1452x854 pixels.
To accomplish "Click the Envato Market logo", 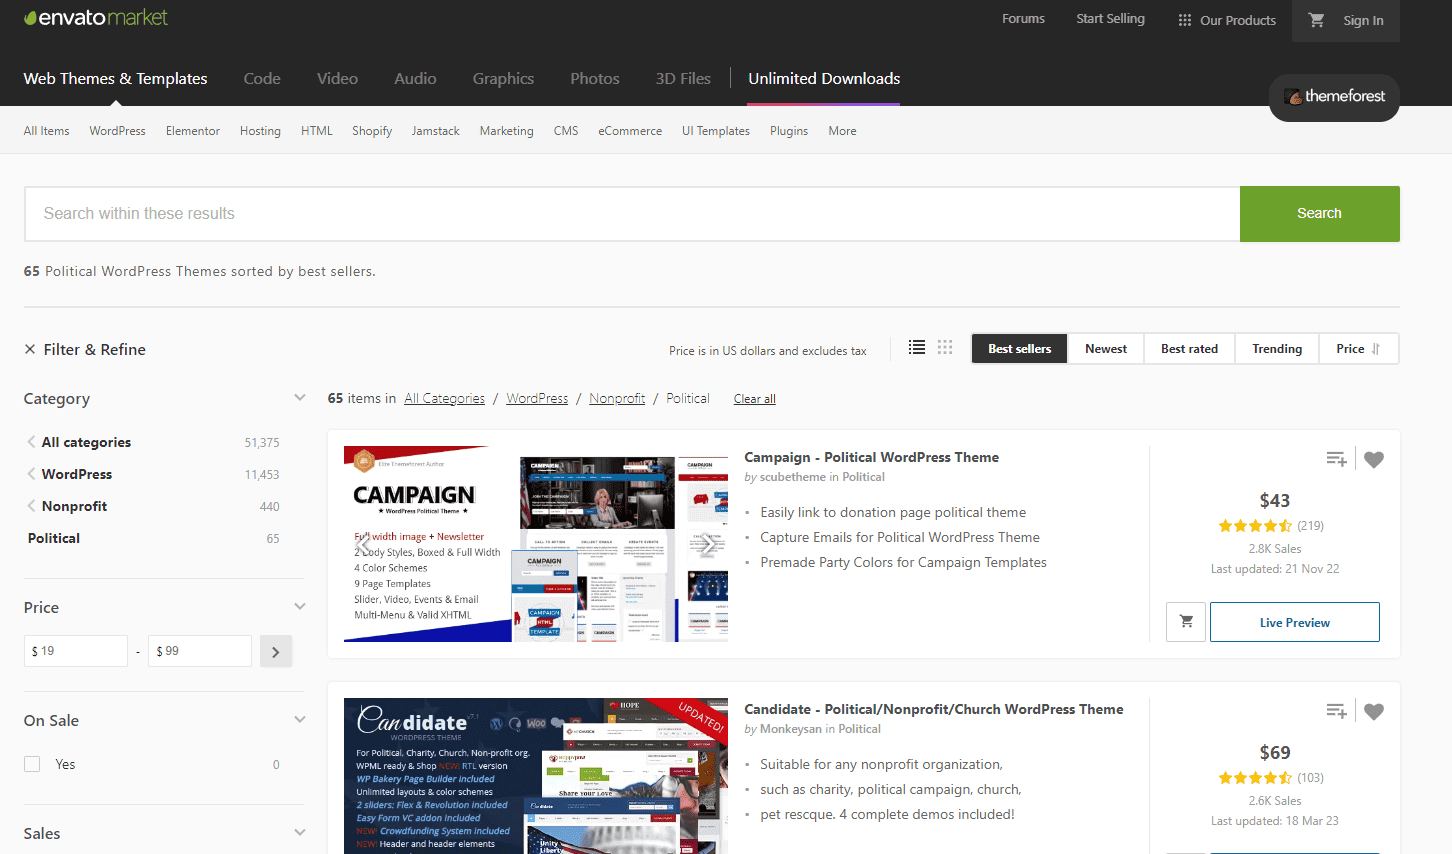I will (x=96, y=18).
